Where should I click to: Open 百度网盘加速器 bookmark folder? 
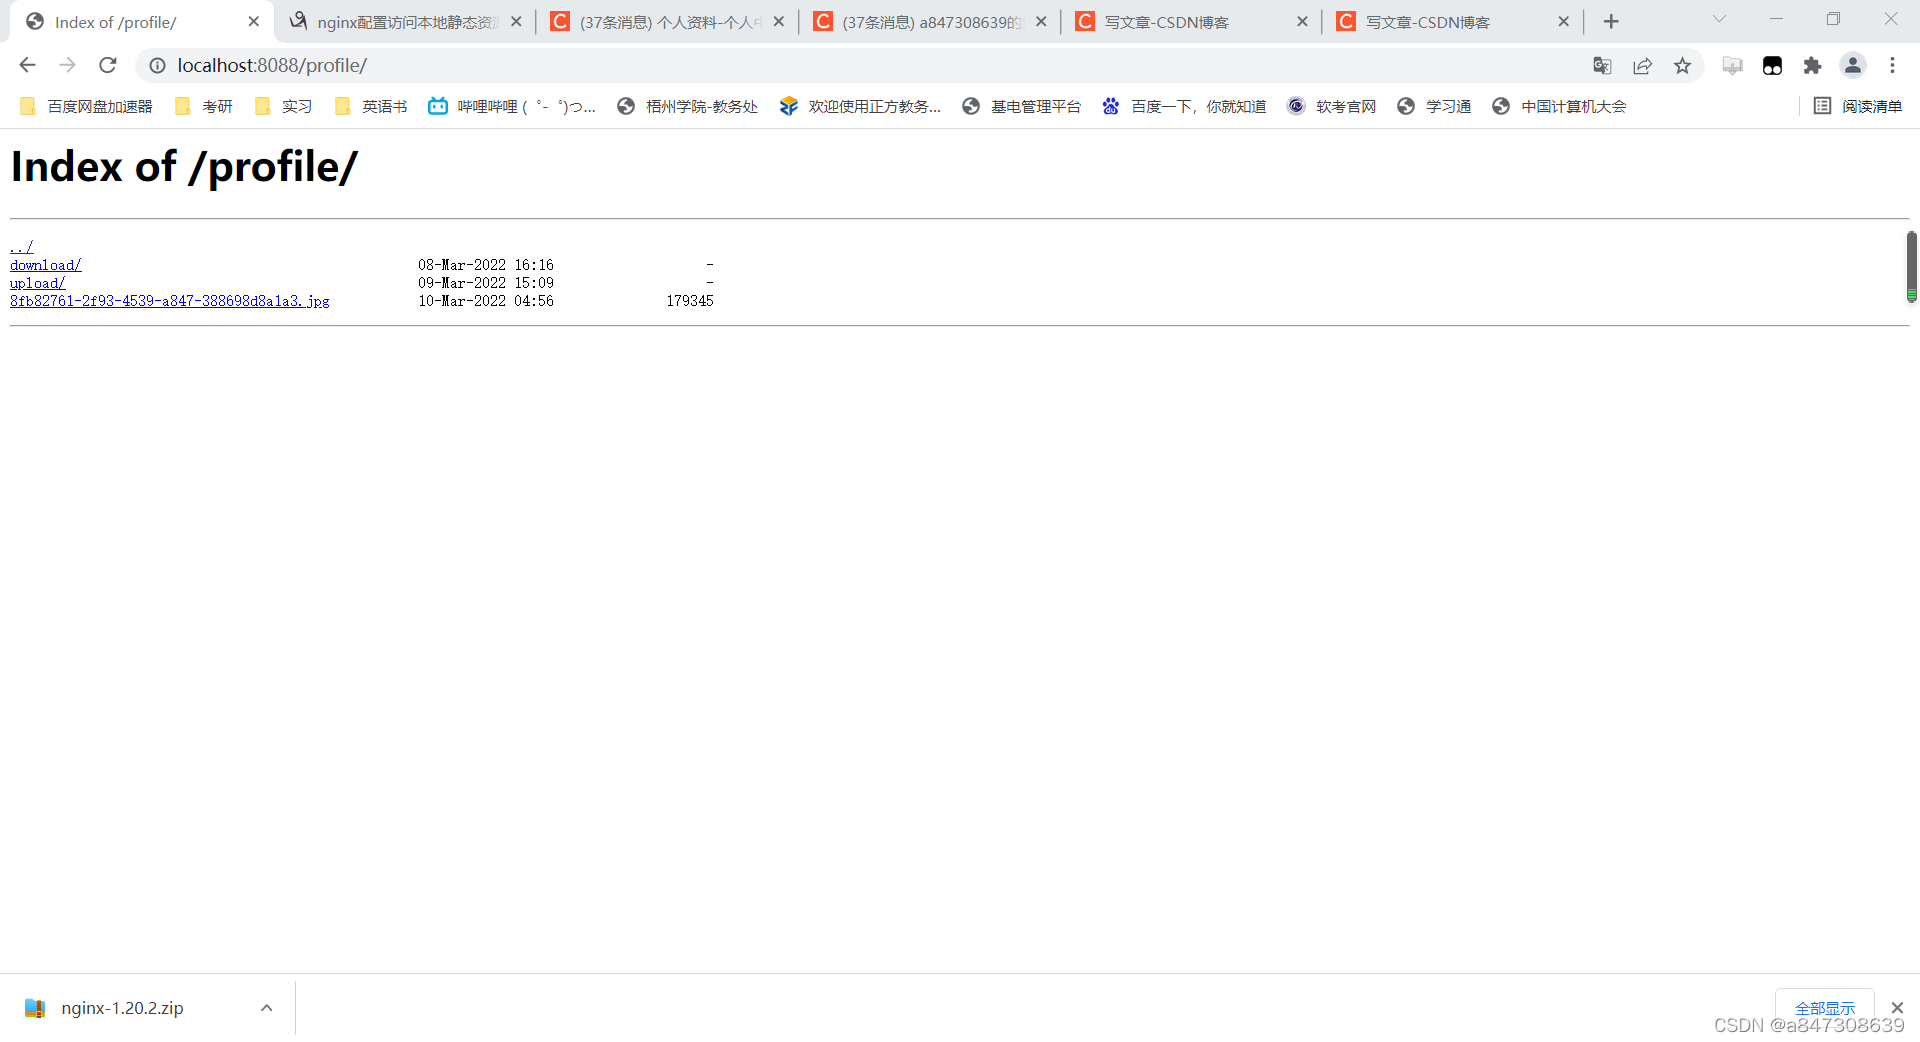pos(86,106)
